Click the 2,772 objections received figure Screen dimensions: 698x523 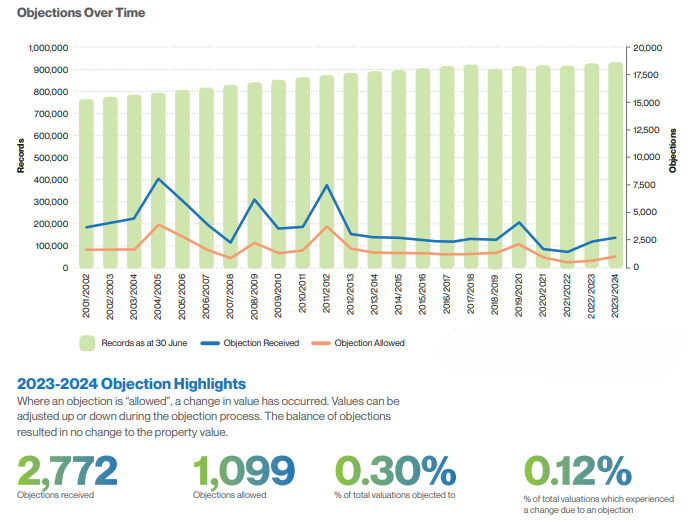point(68,468)
